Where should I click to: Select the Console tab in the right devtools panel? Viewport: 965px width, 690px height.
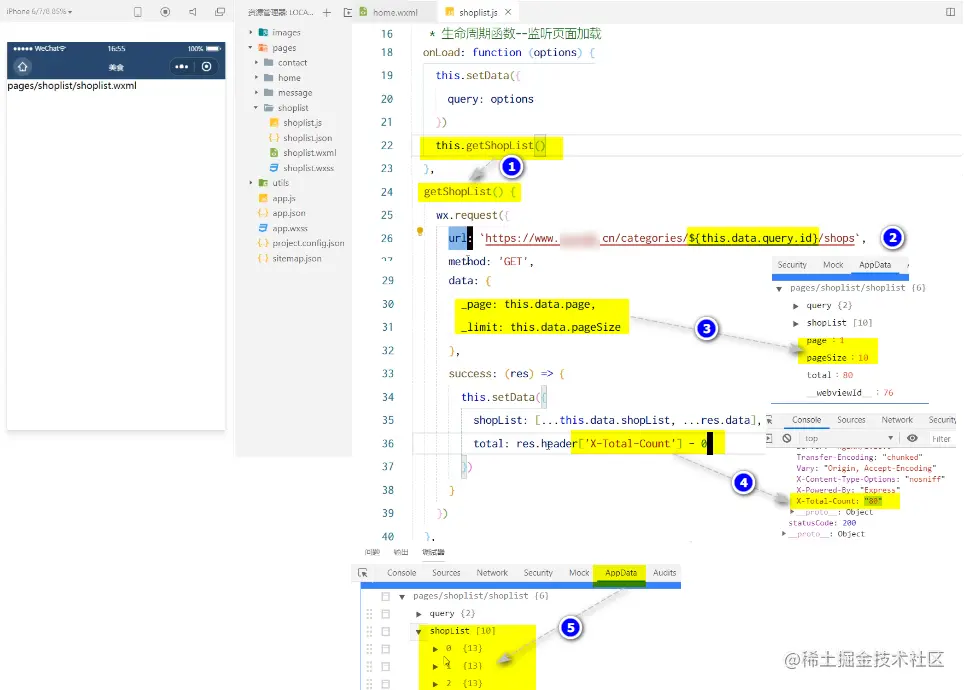click(806, 420)
